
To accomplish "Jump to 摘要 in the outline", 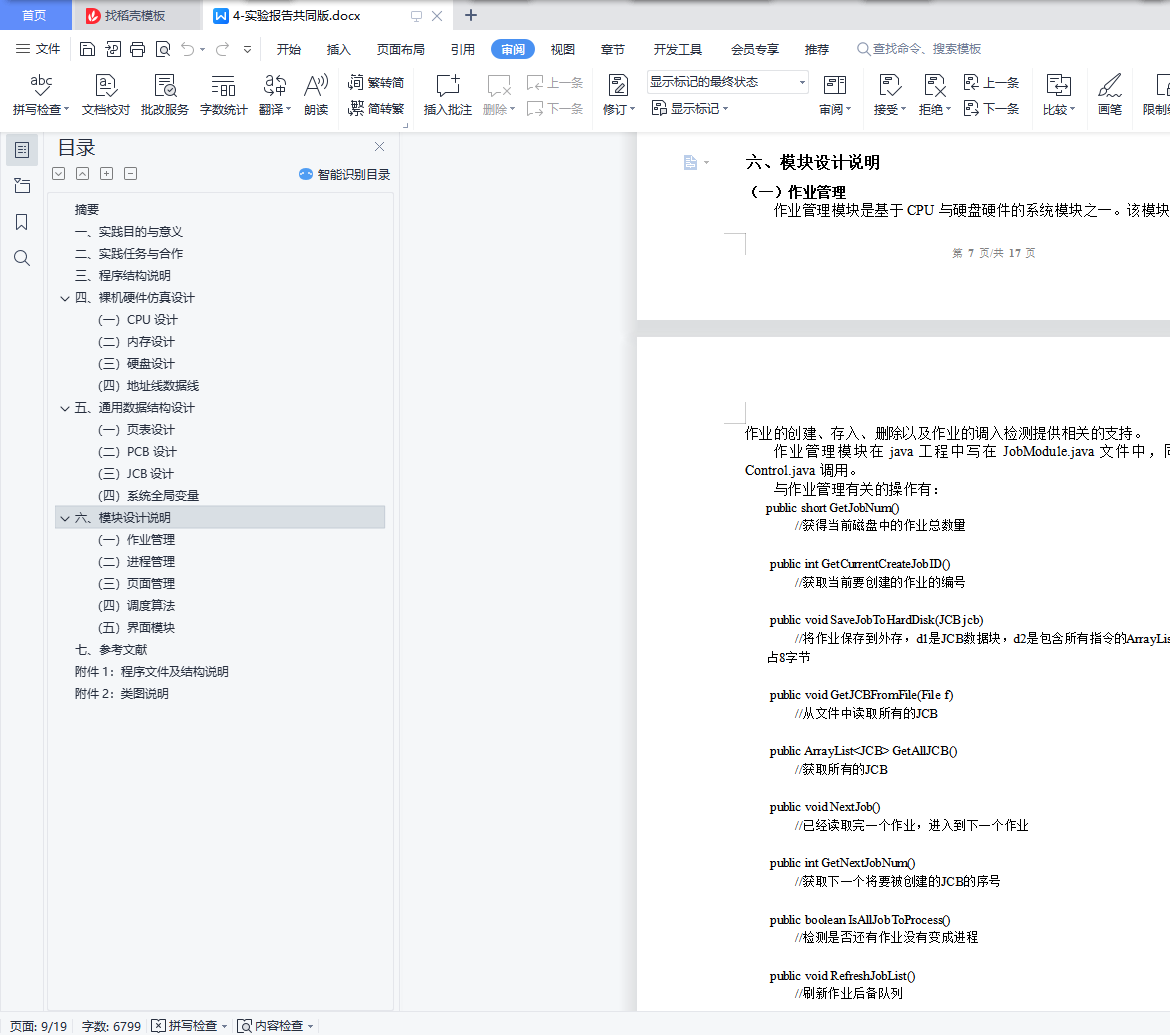I will click(x=87, y=210).
